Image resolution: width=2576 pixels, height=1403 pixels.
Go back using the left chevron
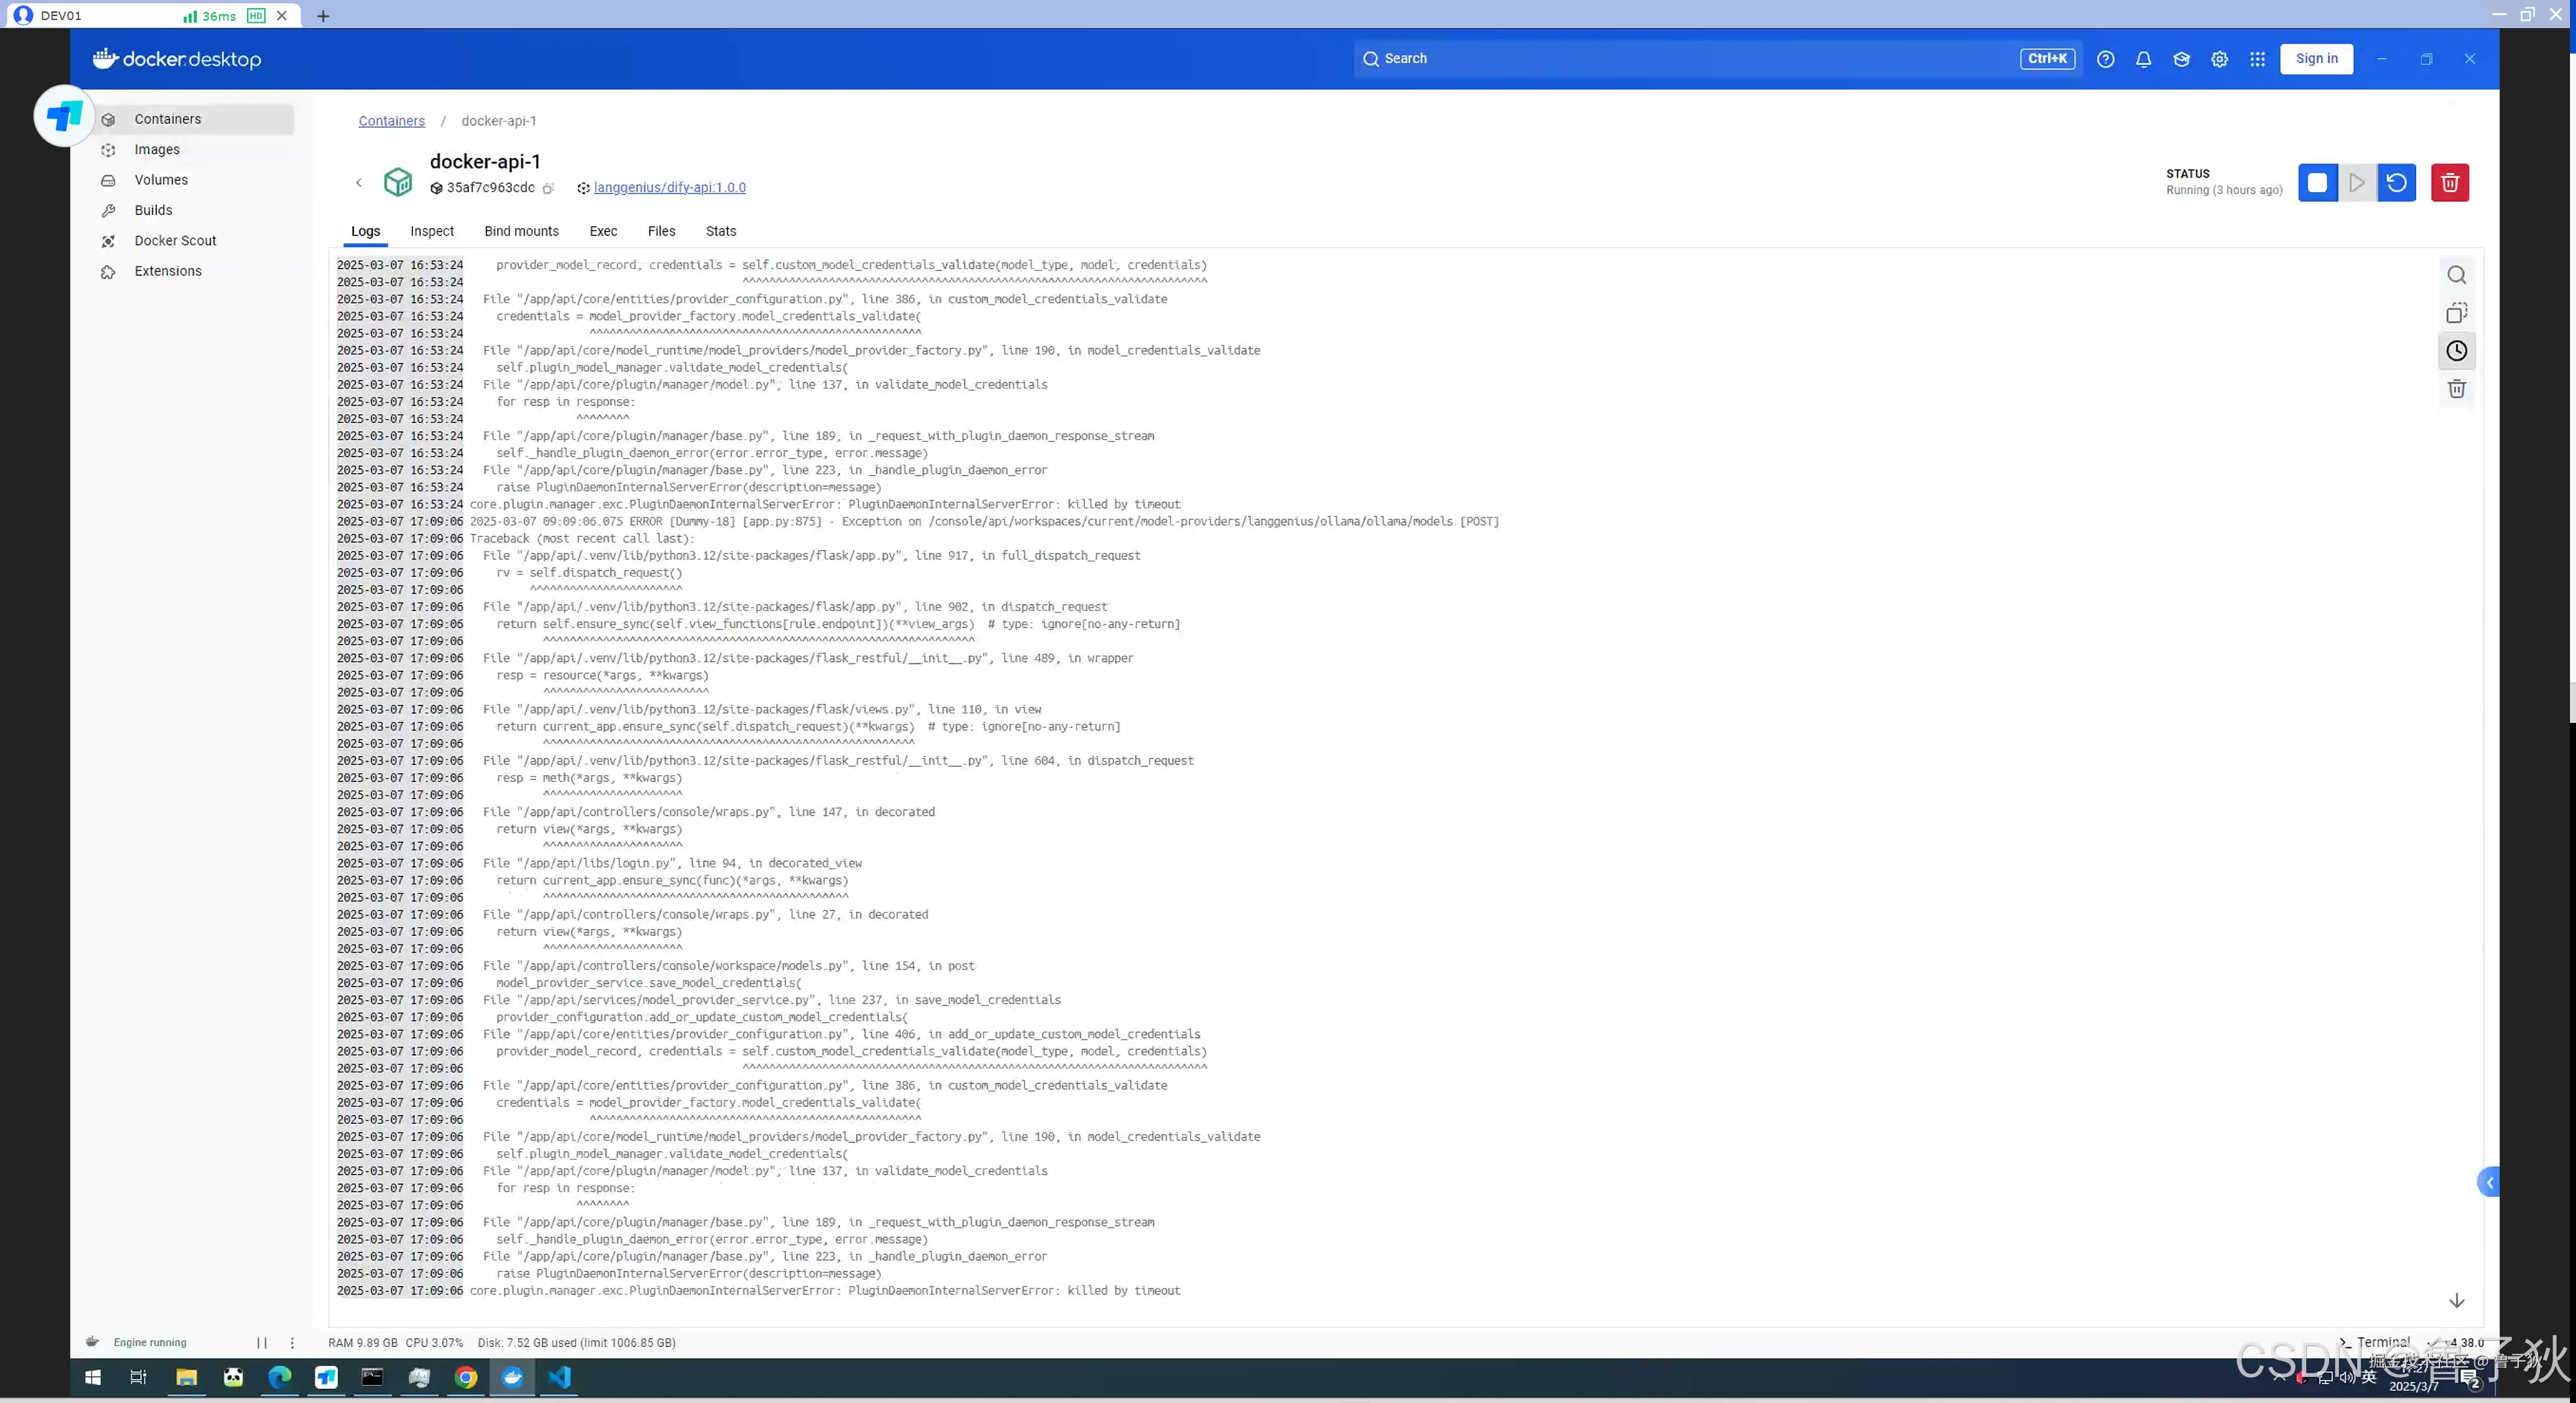[x=359, y=183]
